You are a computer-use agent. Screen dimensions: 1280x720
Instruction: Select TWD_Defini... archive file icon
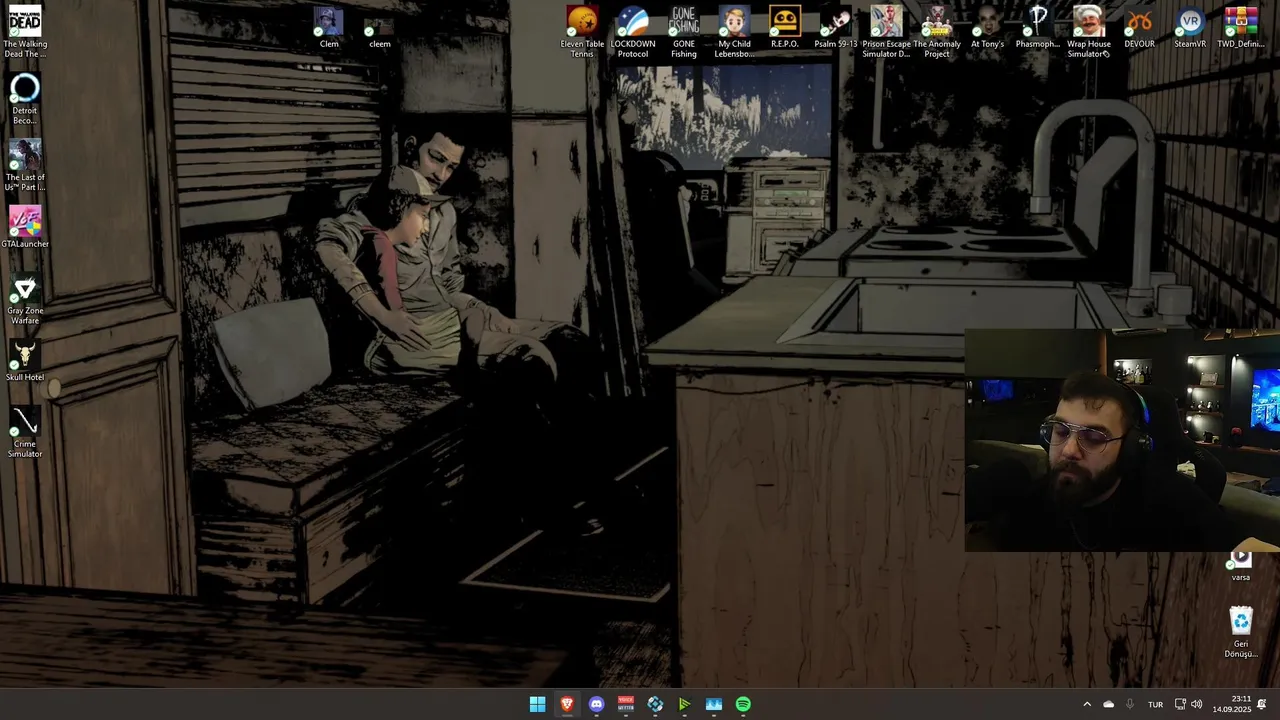pyautogui.click(x=1241, y=27)
